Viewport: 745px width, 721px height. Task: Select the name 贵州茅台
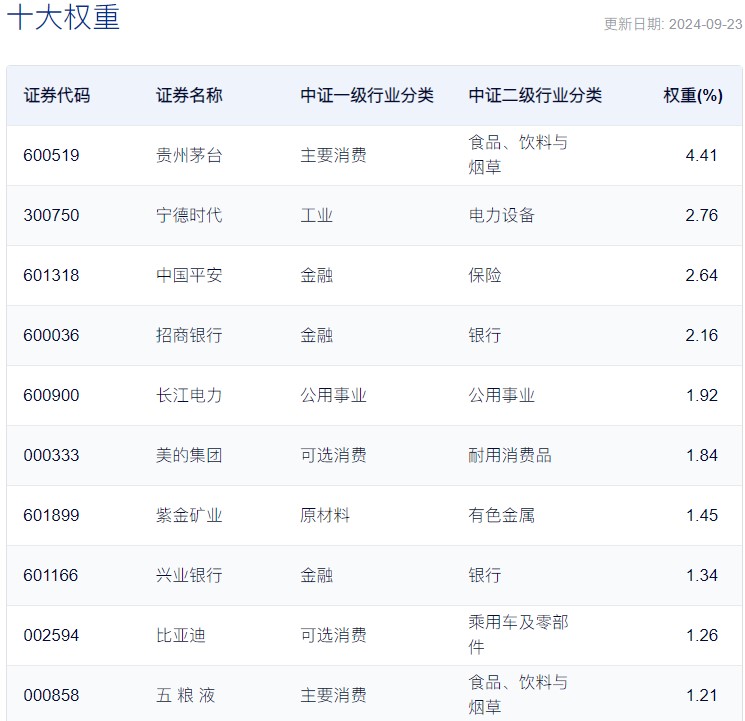[189, 155]
